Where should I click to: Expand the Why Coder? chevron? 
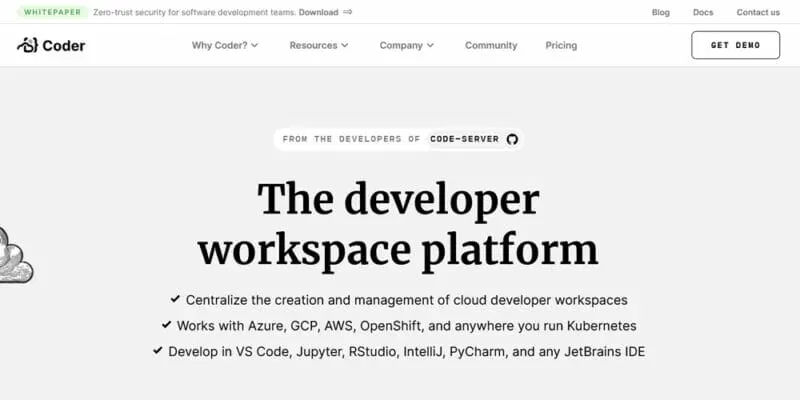click(x=255, y=45)
